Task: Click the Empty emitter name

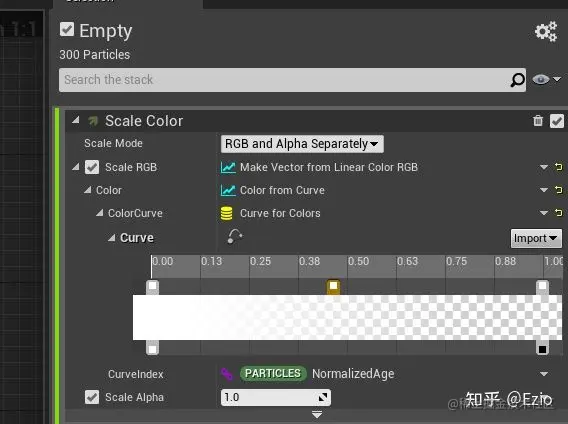Action: (105, 31)
